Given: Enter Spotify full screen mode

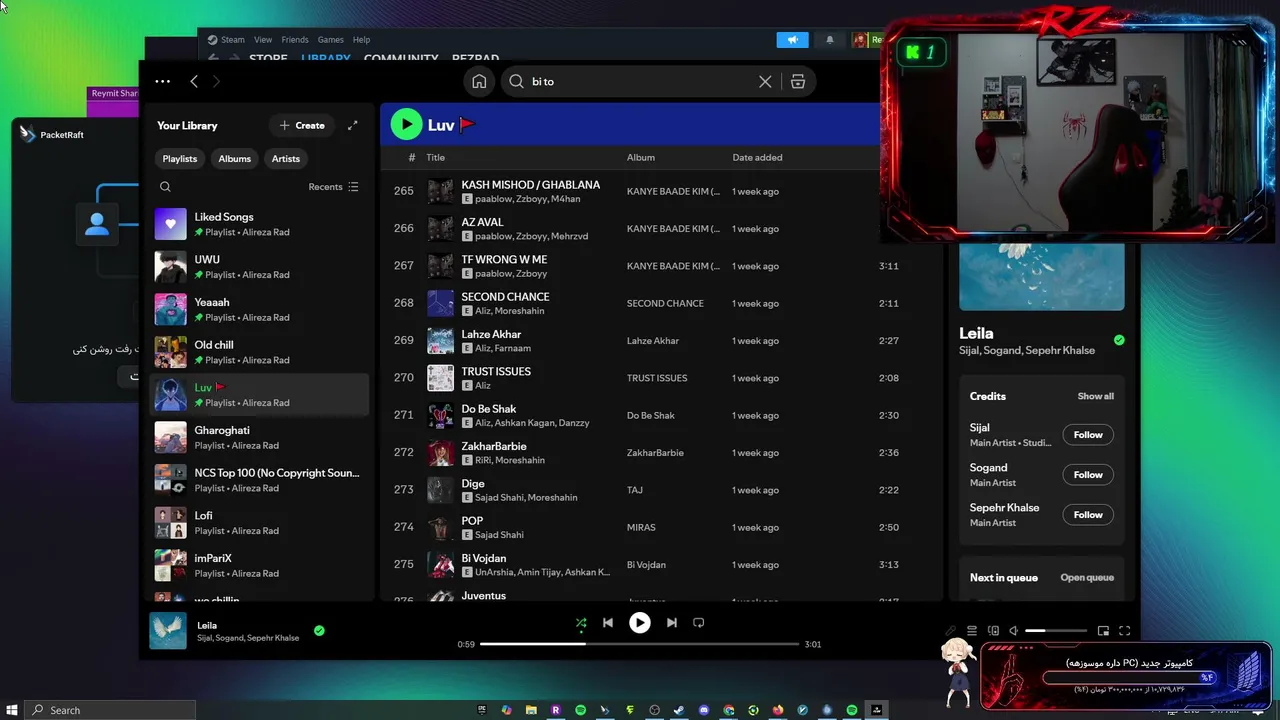Looking at the screenshot, I should click(x=1125, y=631).
